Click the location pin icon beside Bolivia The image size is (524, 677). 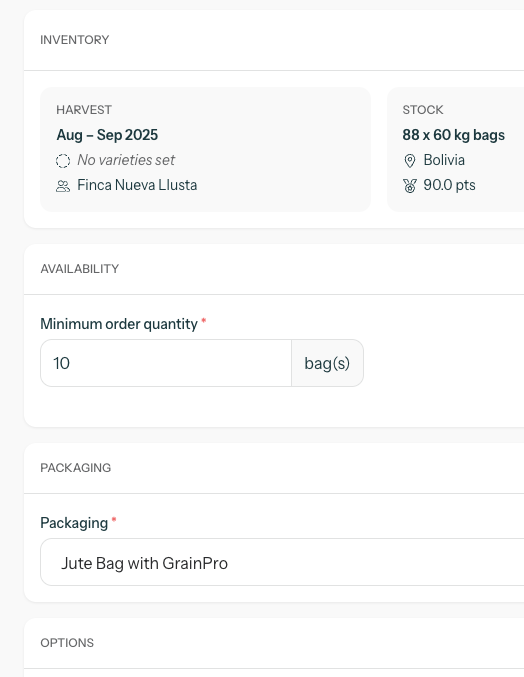coord(410,161)
